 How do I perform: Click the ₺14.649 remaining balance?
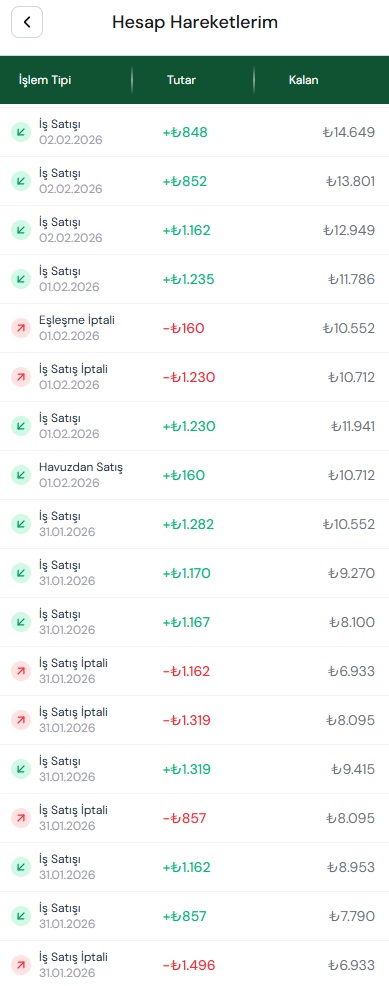coord(349,133)
